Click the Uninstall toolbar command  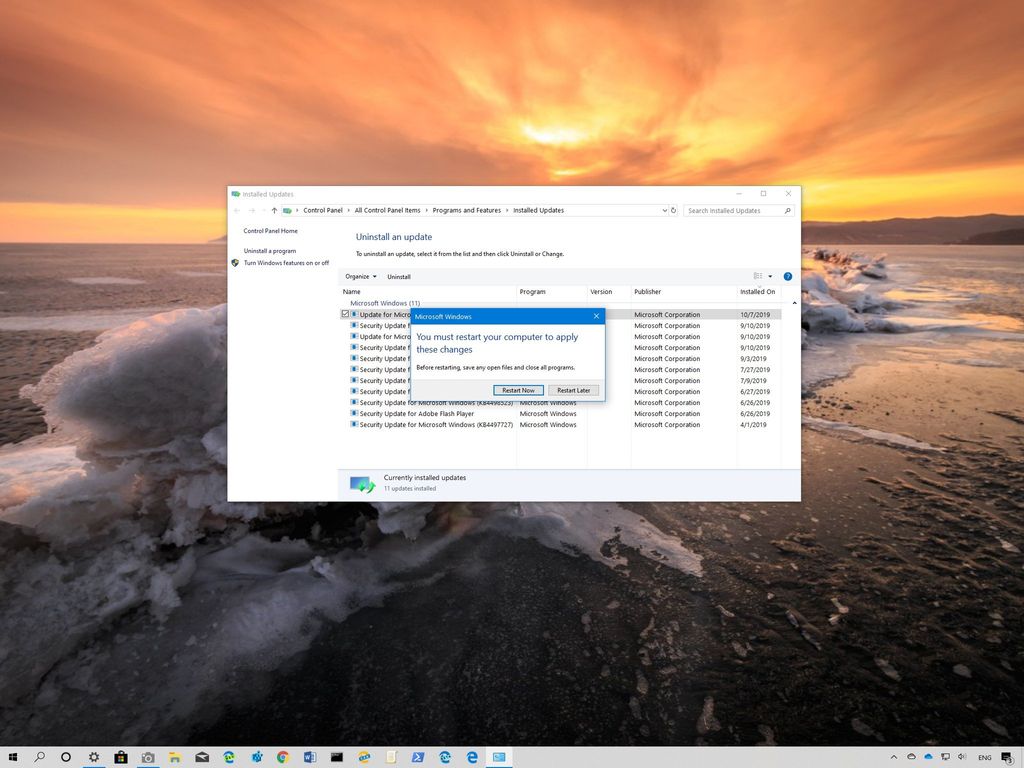398,276
